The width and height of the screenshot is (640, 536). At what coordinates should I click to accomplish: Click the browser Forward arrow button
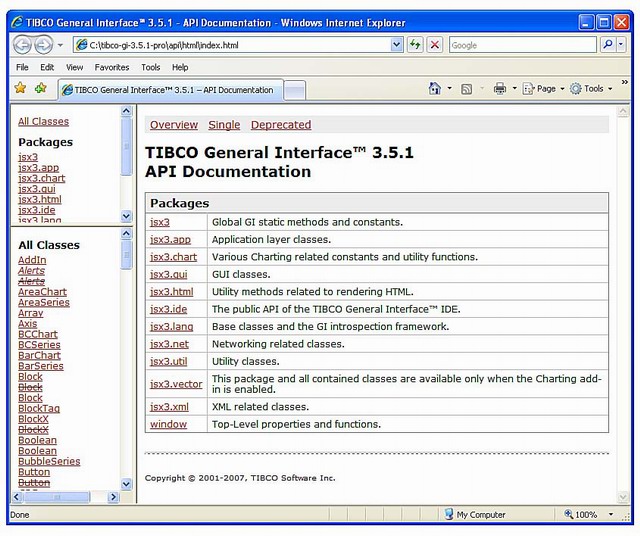click(43, 44)
